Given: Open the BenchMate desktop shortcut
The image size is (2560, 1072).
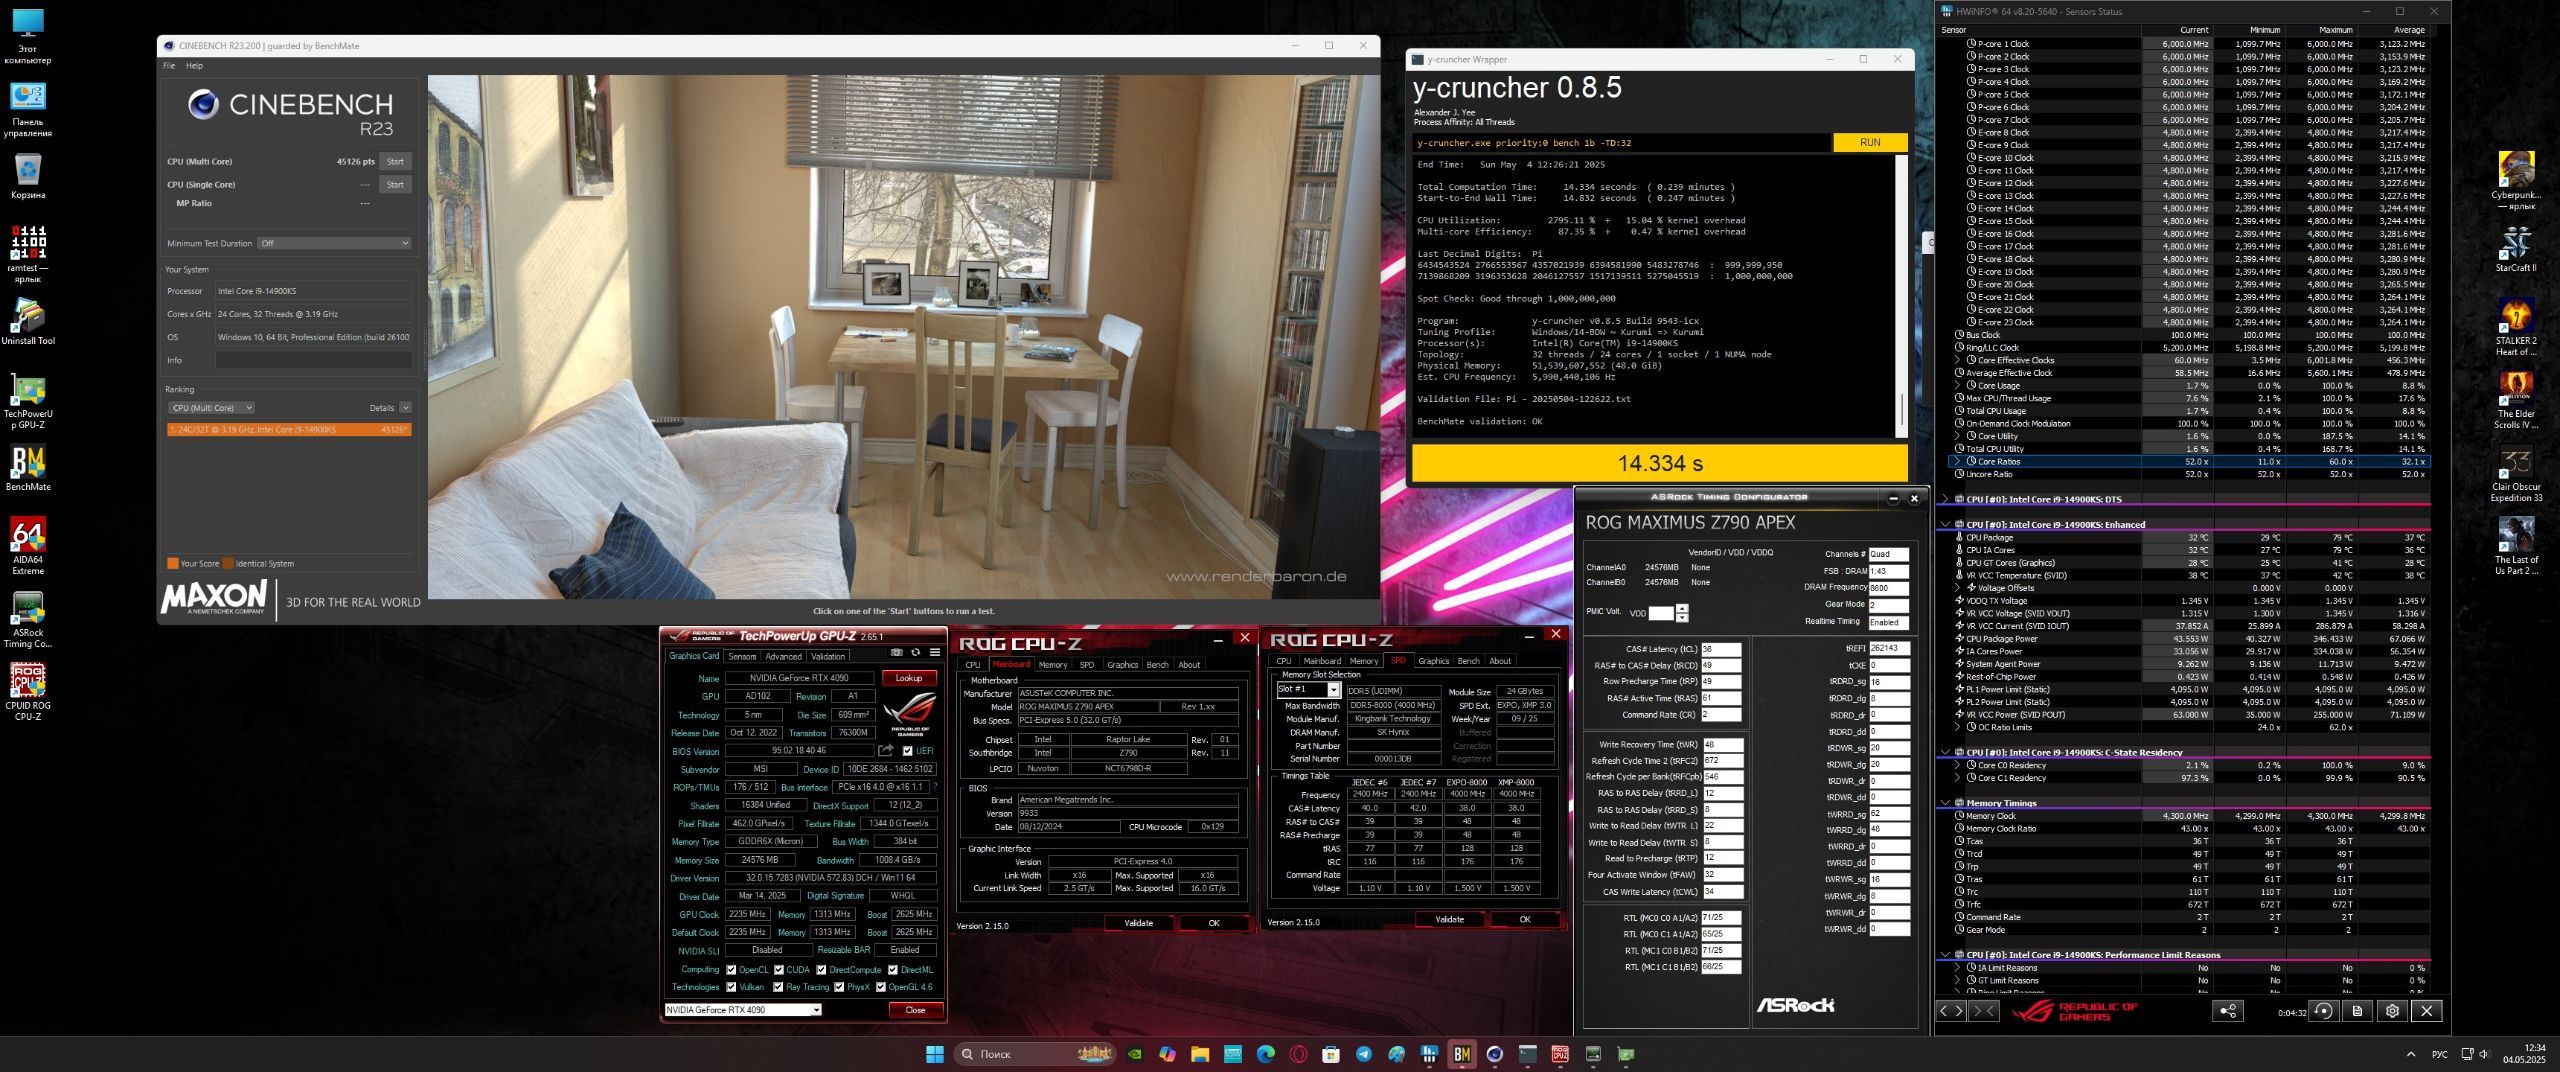Looking at the screenshot, I should point(28,469).
